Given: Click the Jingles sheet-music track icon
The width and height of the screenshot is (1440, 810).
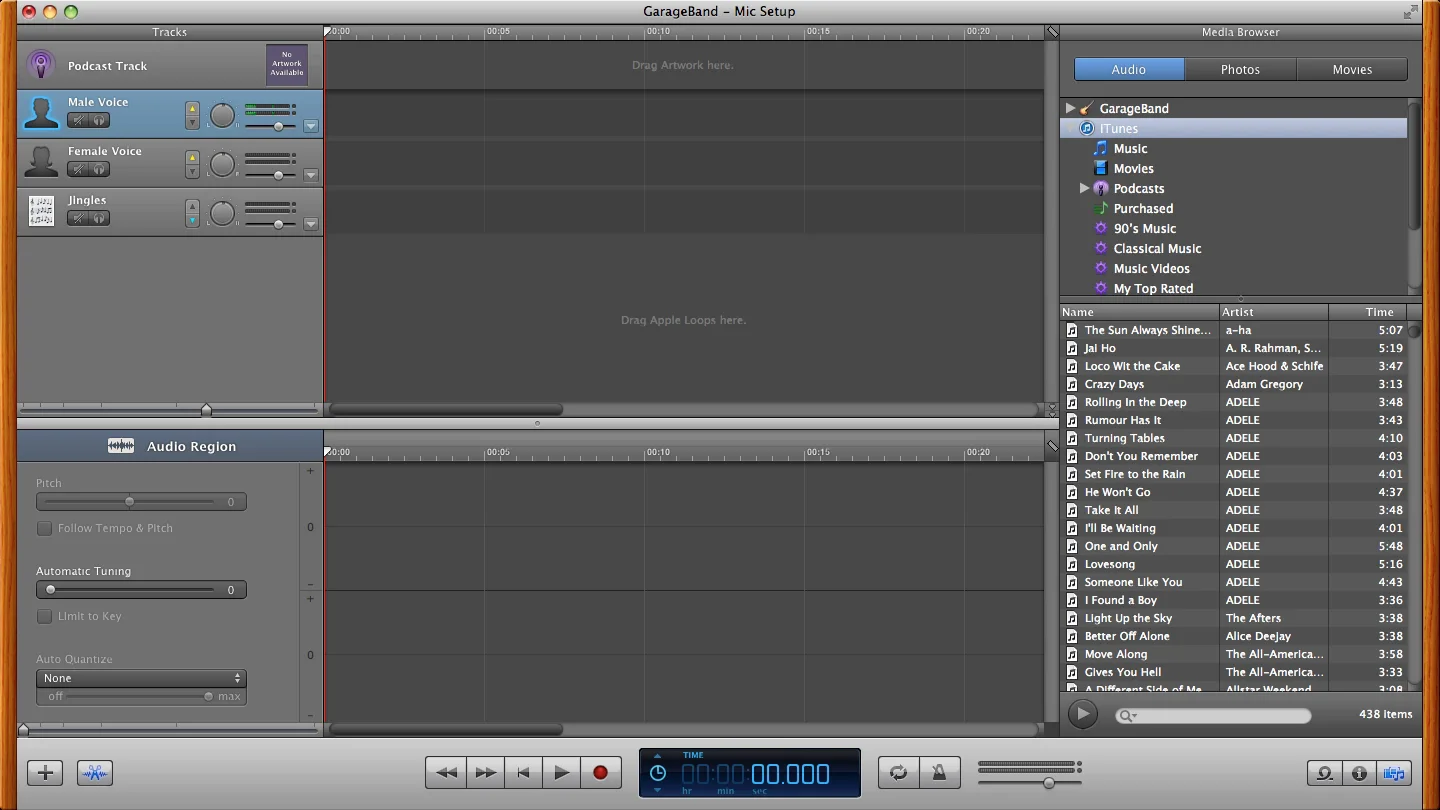Looking at the screenshot, I should click(x=41, y=211).
